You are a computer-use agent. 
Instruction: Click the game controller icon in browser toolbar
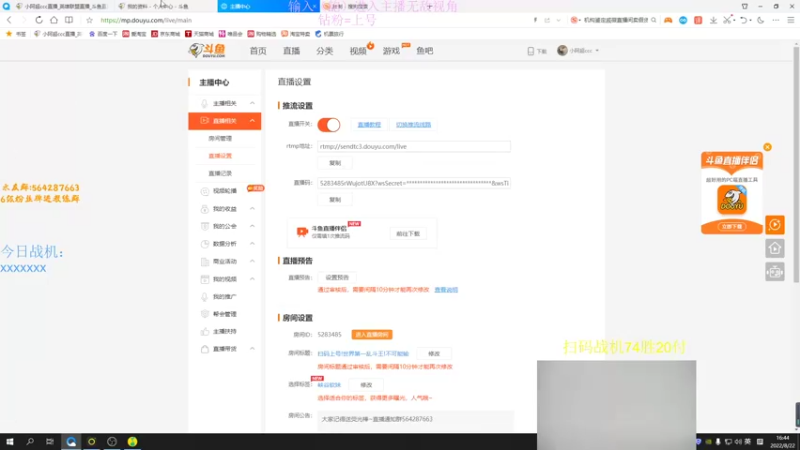coord(668,20)
